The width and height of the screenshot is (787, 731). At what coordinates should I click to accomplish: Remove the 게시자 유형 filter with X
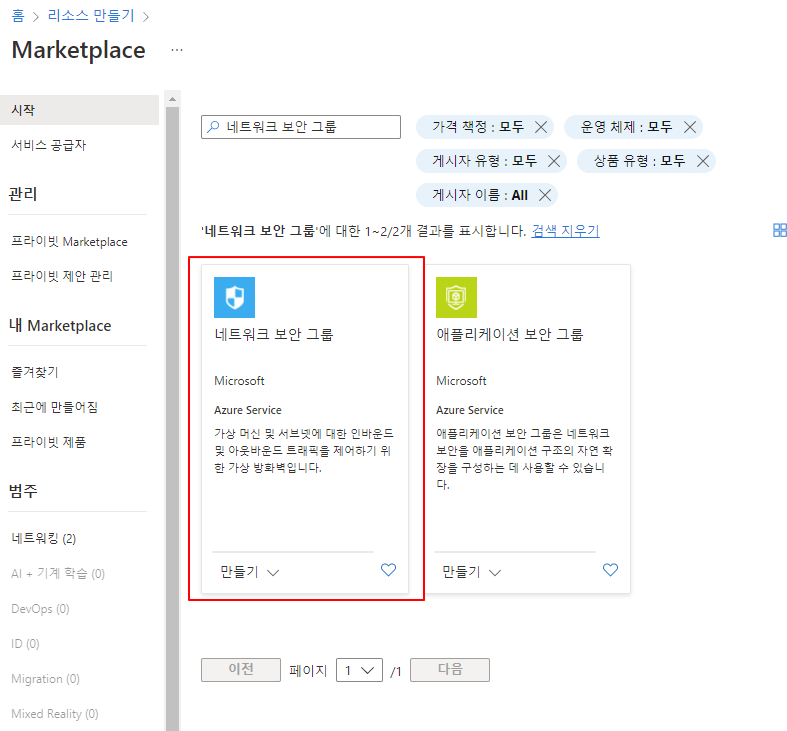(x=554, y=161)
